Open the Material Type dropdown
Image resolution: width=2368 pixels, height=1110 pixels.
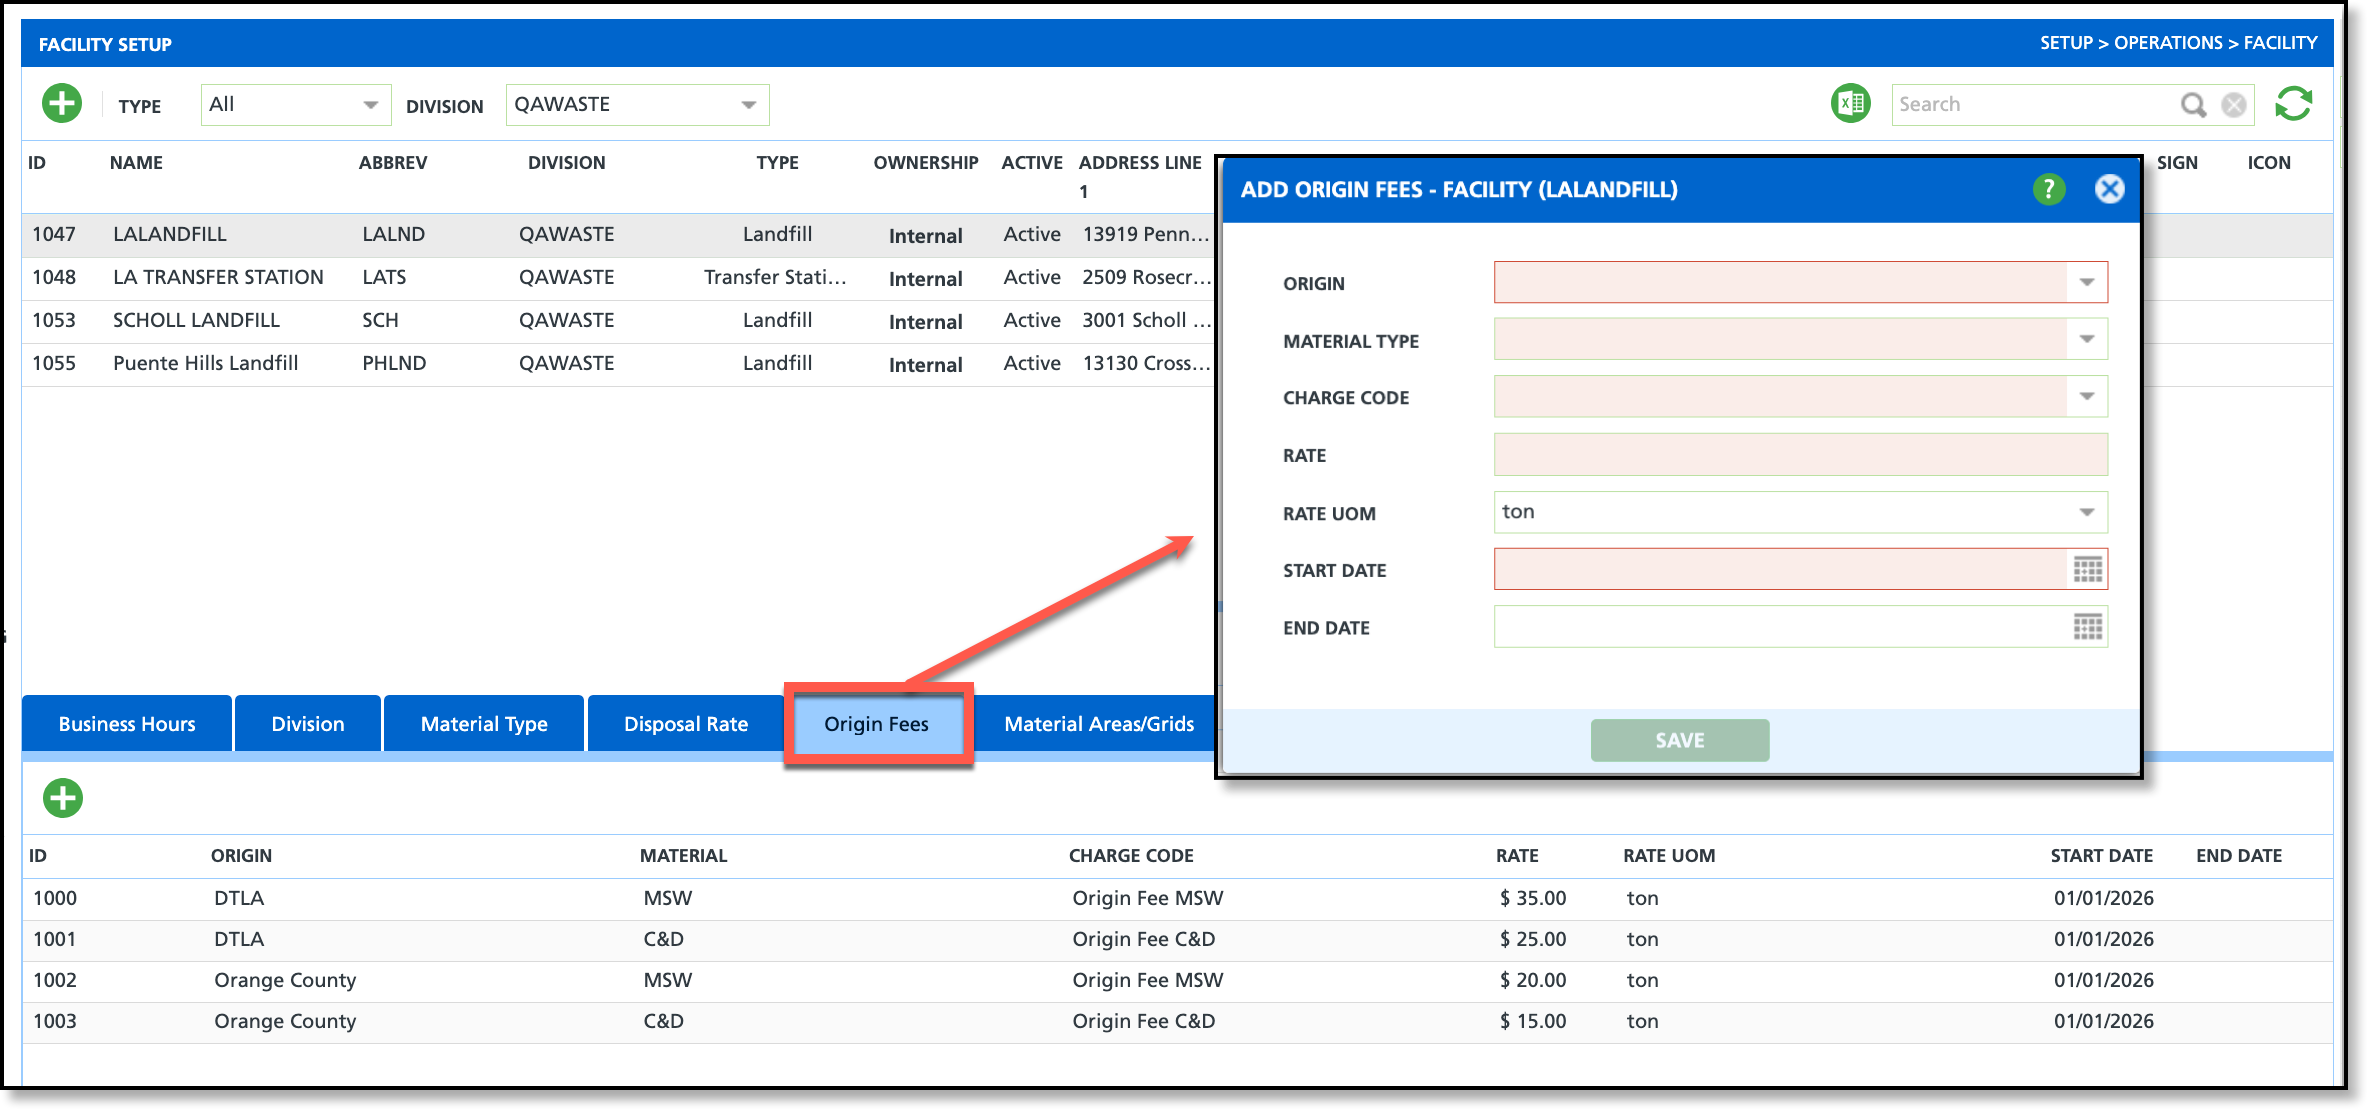point(2087,340)
